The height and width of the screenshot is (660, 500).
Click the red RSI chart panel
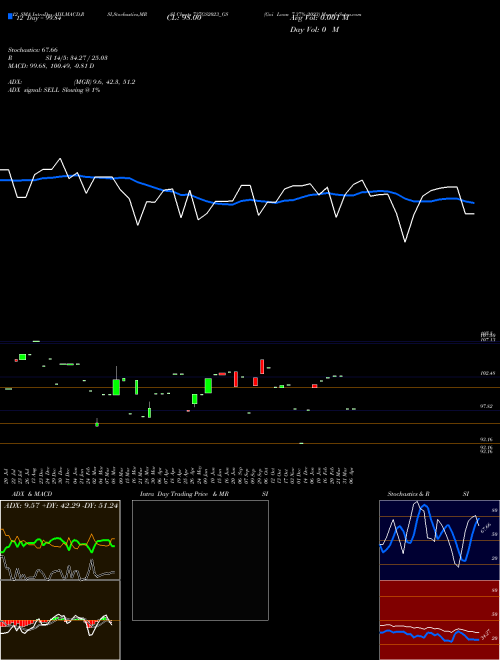tap(439, 620)
